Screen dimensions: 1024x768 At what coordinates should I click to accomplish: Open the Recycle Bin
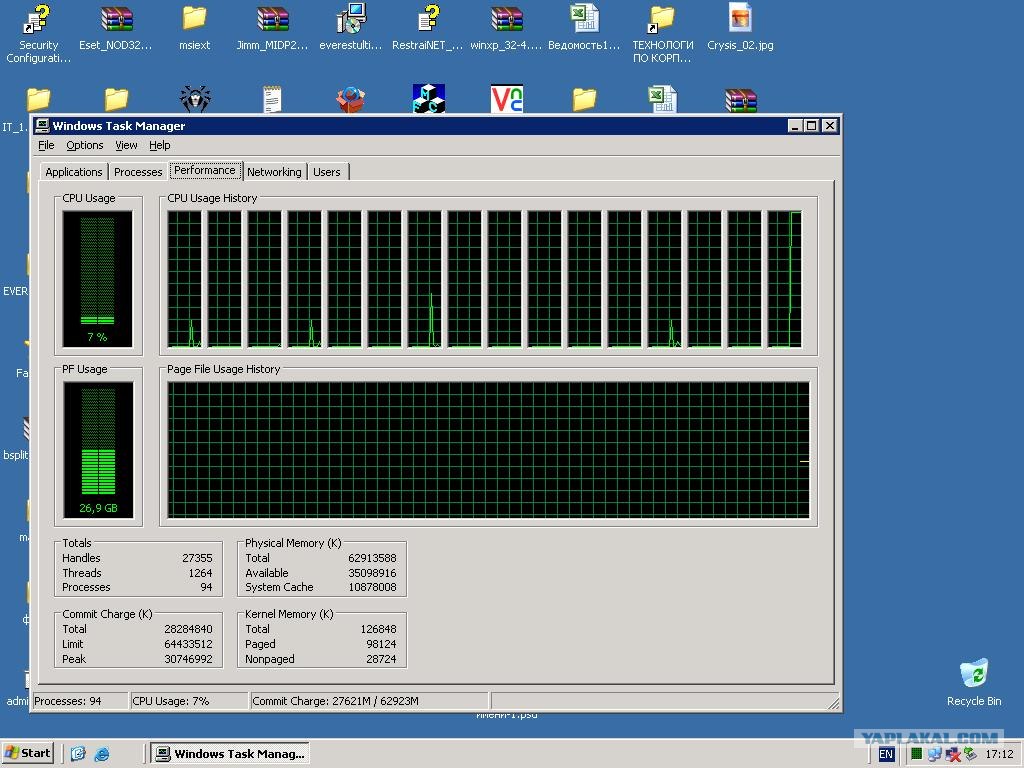[974, 682]
